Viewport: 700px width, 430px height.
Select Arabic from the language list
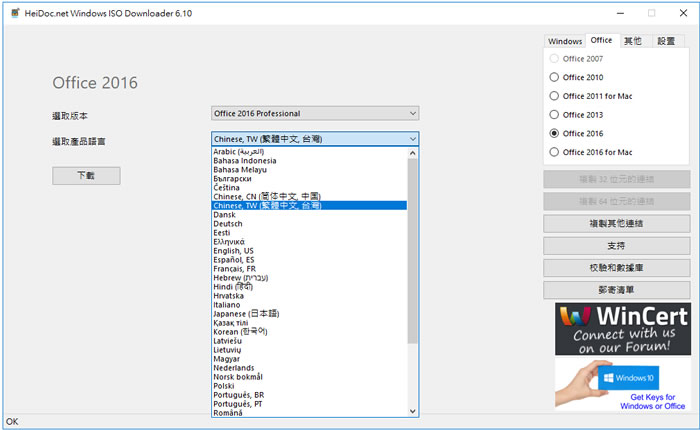tap(309, 152)
